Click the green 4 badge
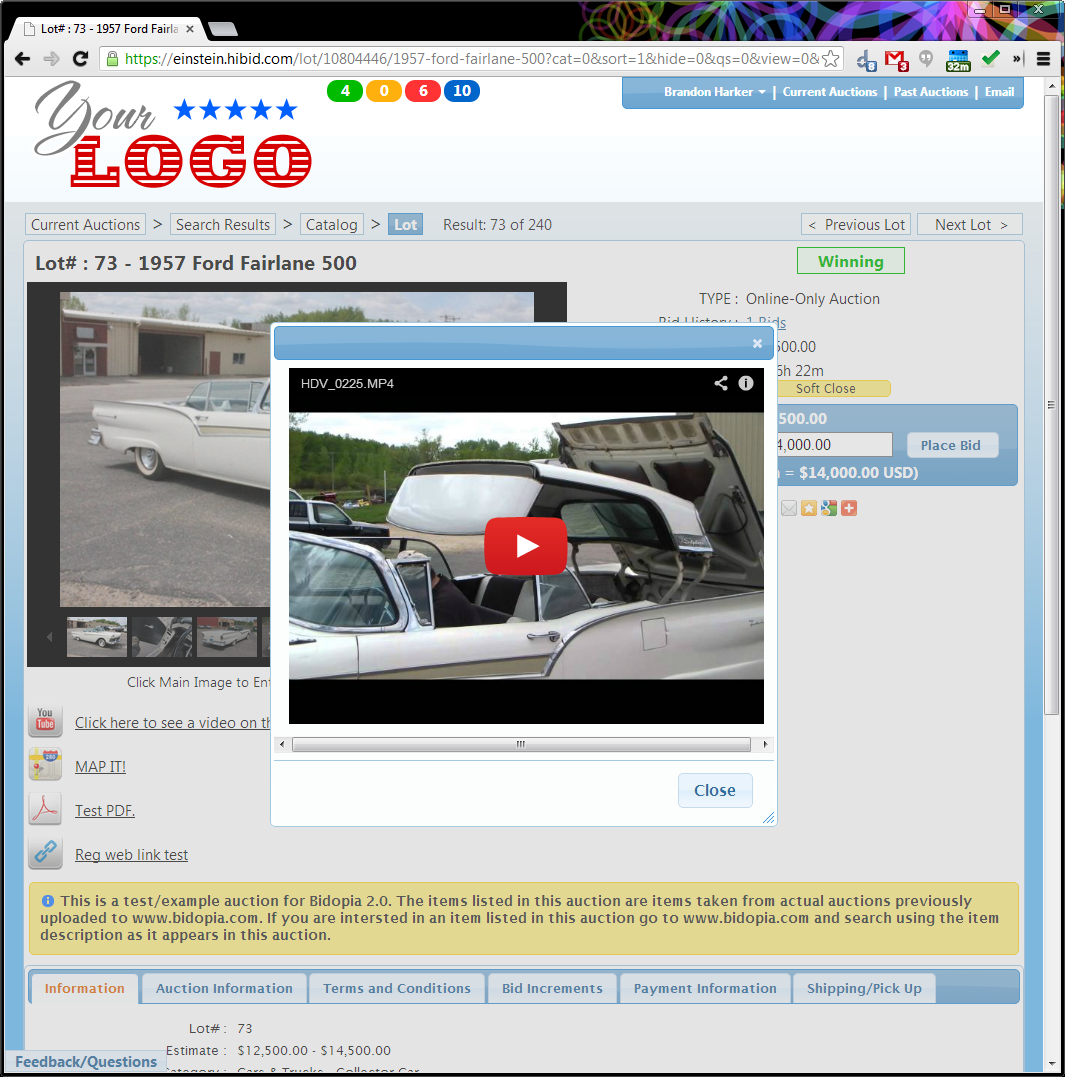The width and height of the screenshot is (1065, 1077). coord(345,91)
